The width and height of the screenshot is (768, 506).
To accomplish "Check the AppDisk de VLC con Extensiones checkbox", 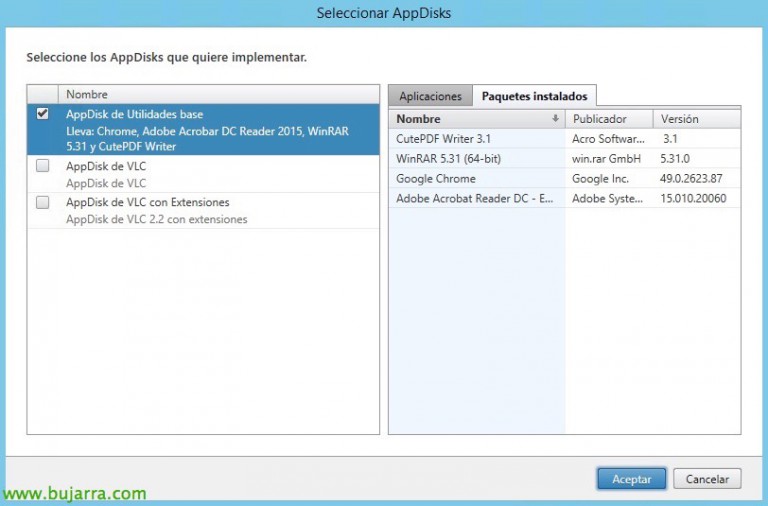I will (43, 202).
